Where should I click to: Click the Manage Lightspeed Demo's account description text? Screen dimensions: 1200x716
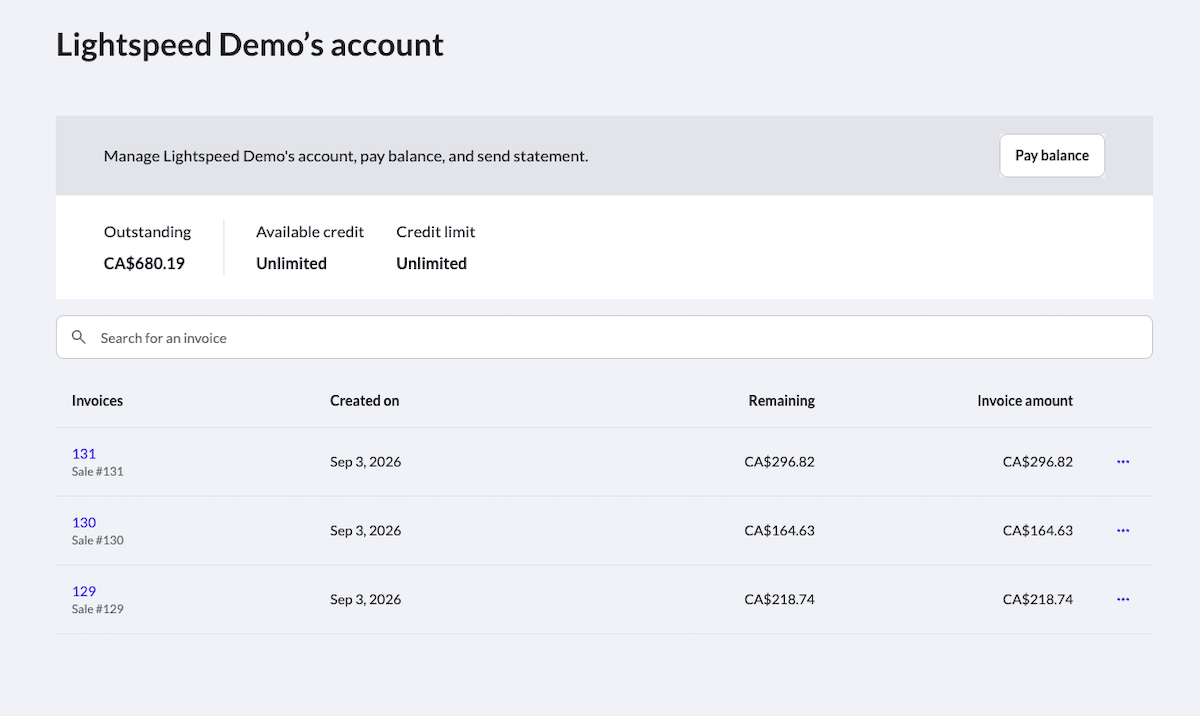[x=346, y=157]
